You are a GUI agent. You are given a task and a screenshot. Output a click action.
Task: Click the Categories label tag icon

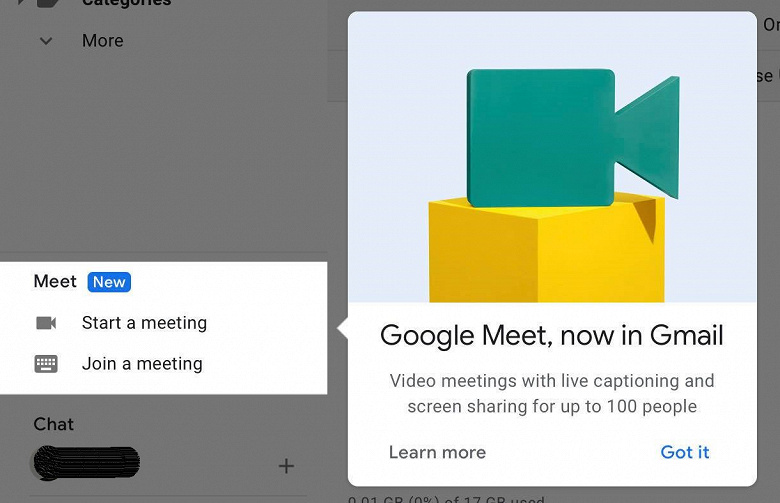[x=48, y=2]
